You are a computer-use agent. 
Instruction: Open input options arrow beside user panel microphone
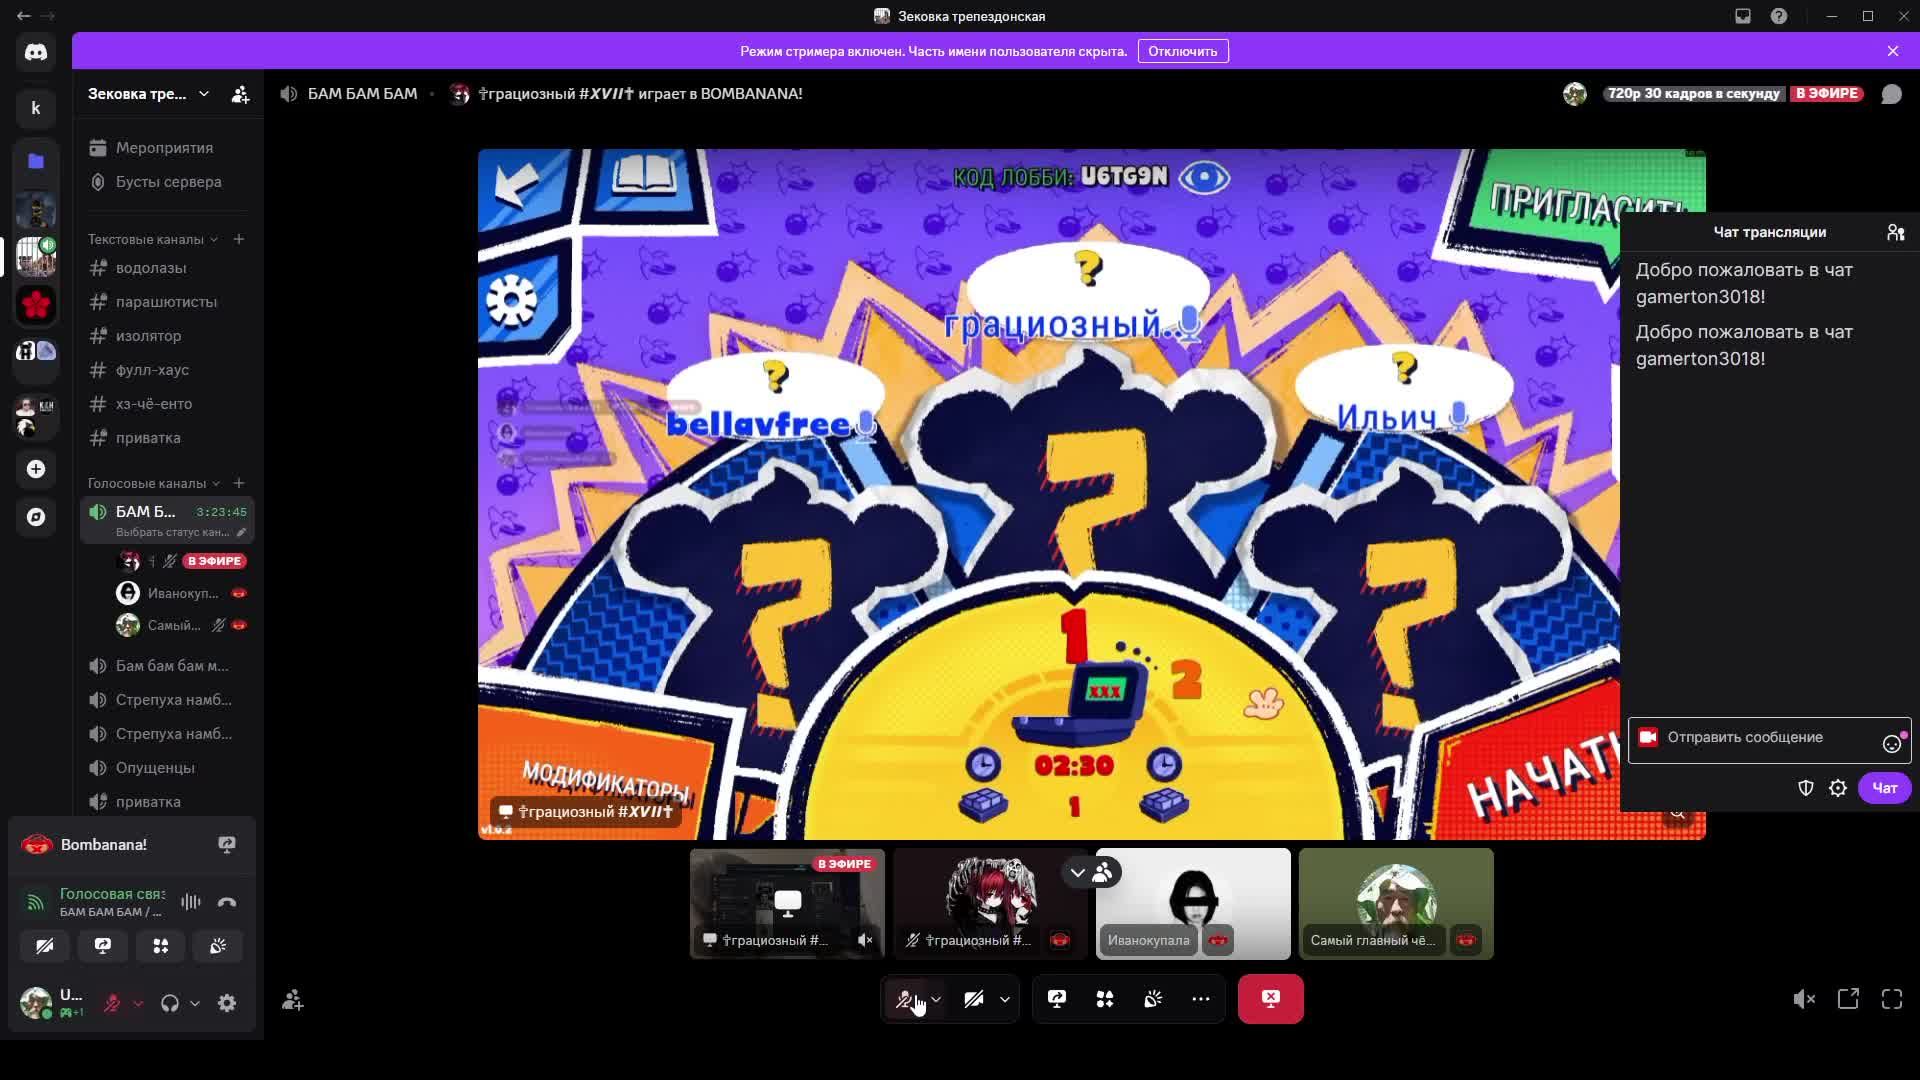[x=138, y=1003]
